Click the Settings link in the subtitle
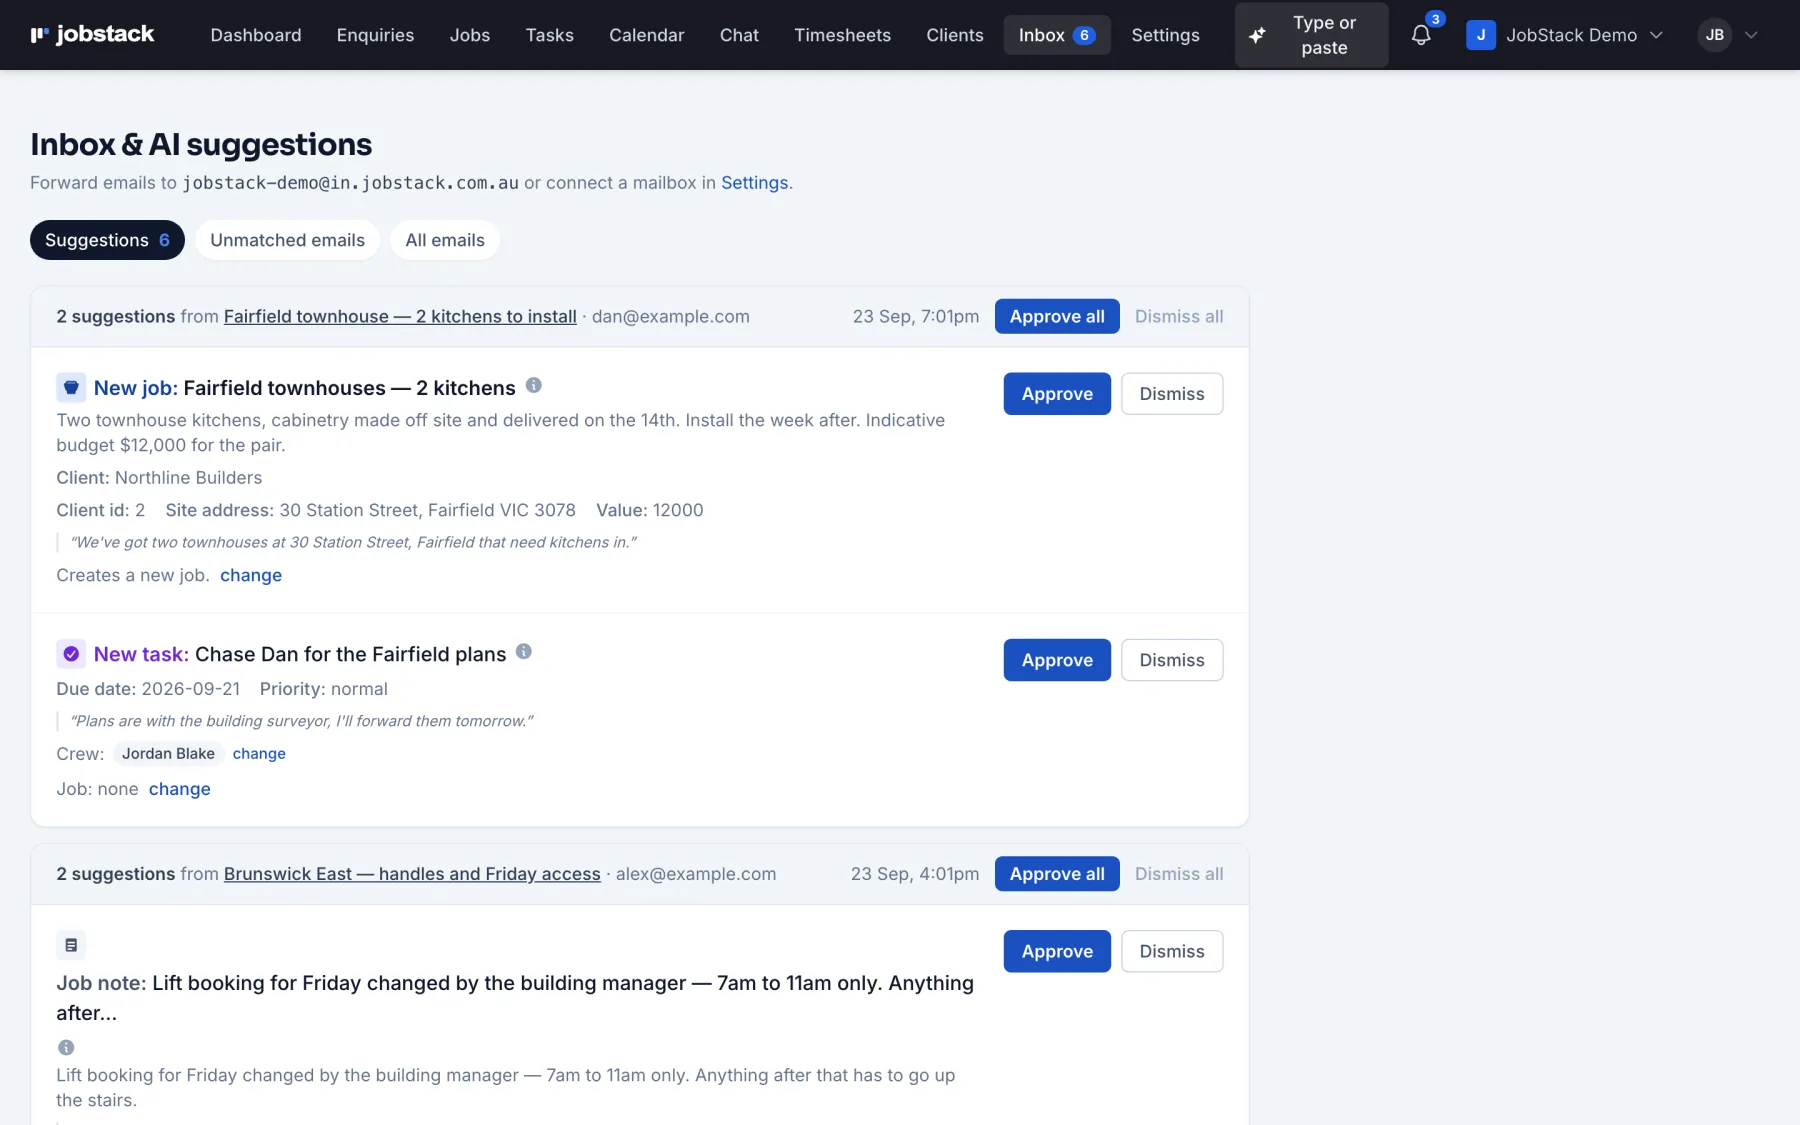 (754, 183)
